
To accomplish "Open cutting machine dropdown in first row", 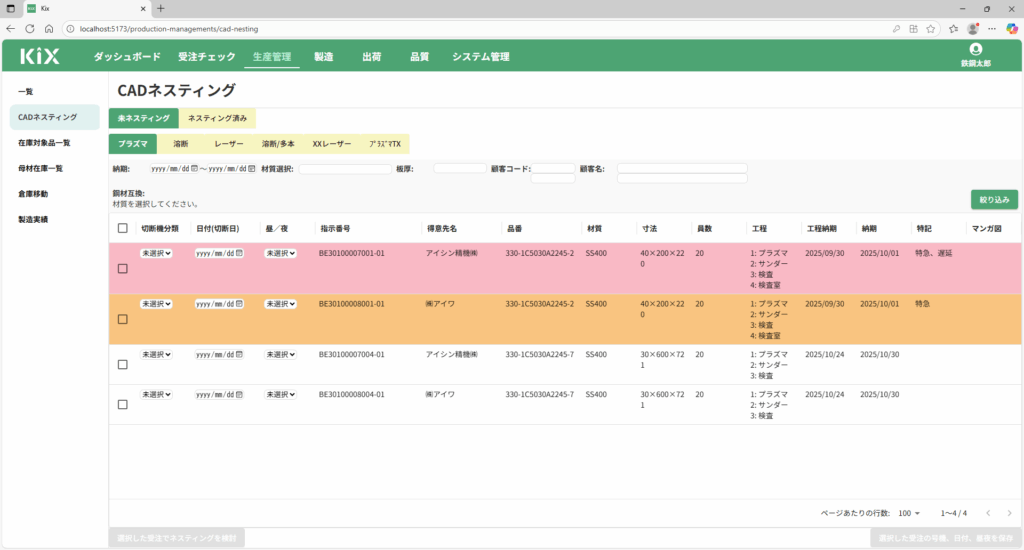I will coord(156,254).
